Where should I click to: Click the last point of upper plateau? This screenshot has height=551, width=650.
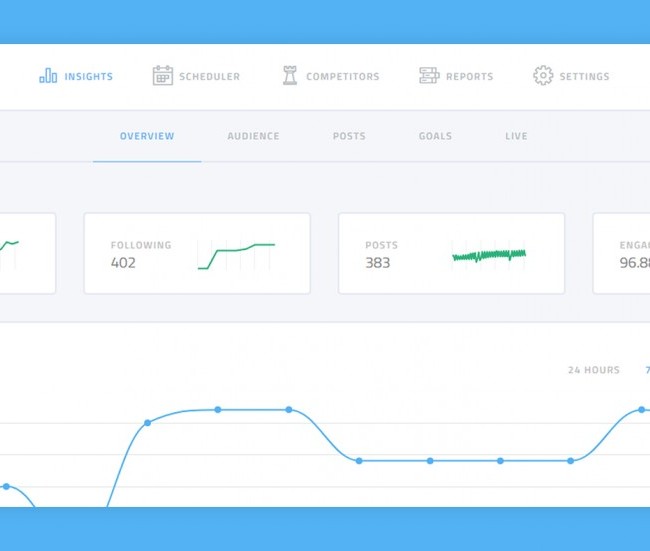pos(289,410)
